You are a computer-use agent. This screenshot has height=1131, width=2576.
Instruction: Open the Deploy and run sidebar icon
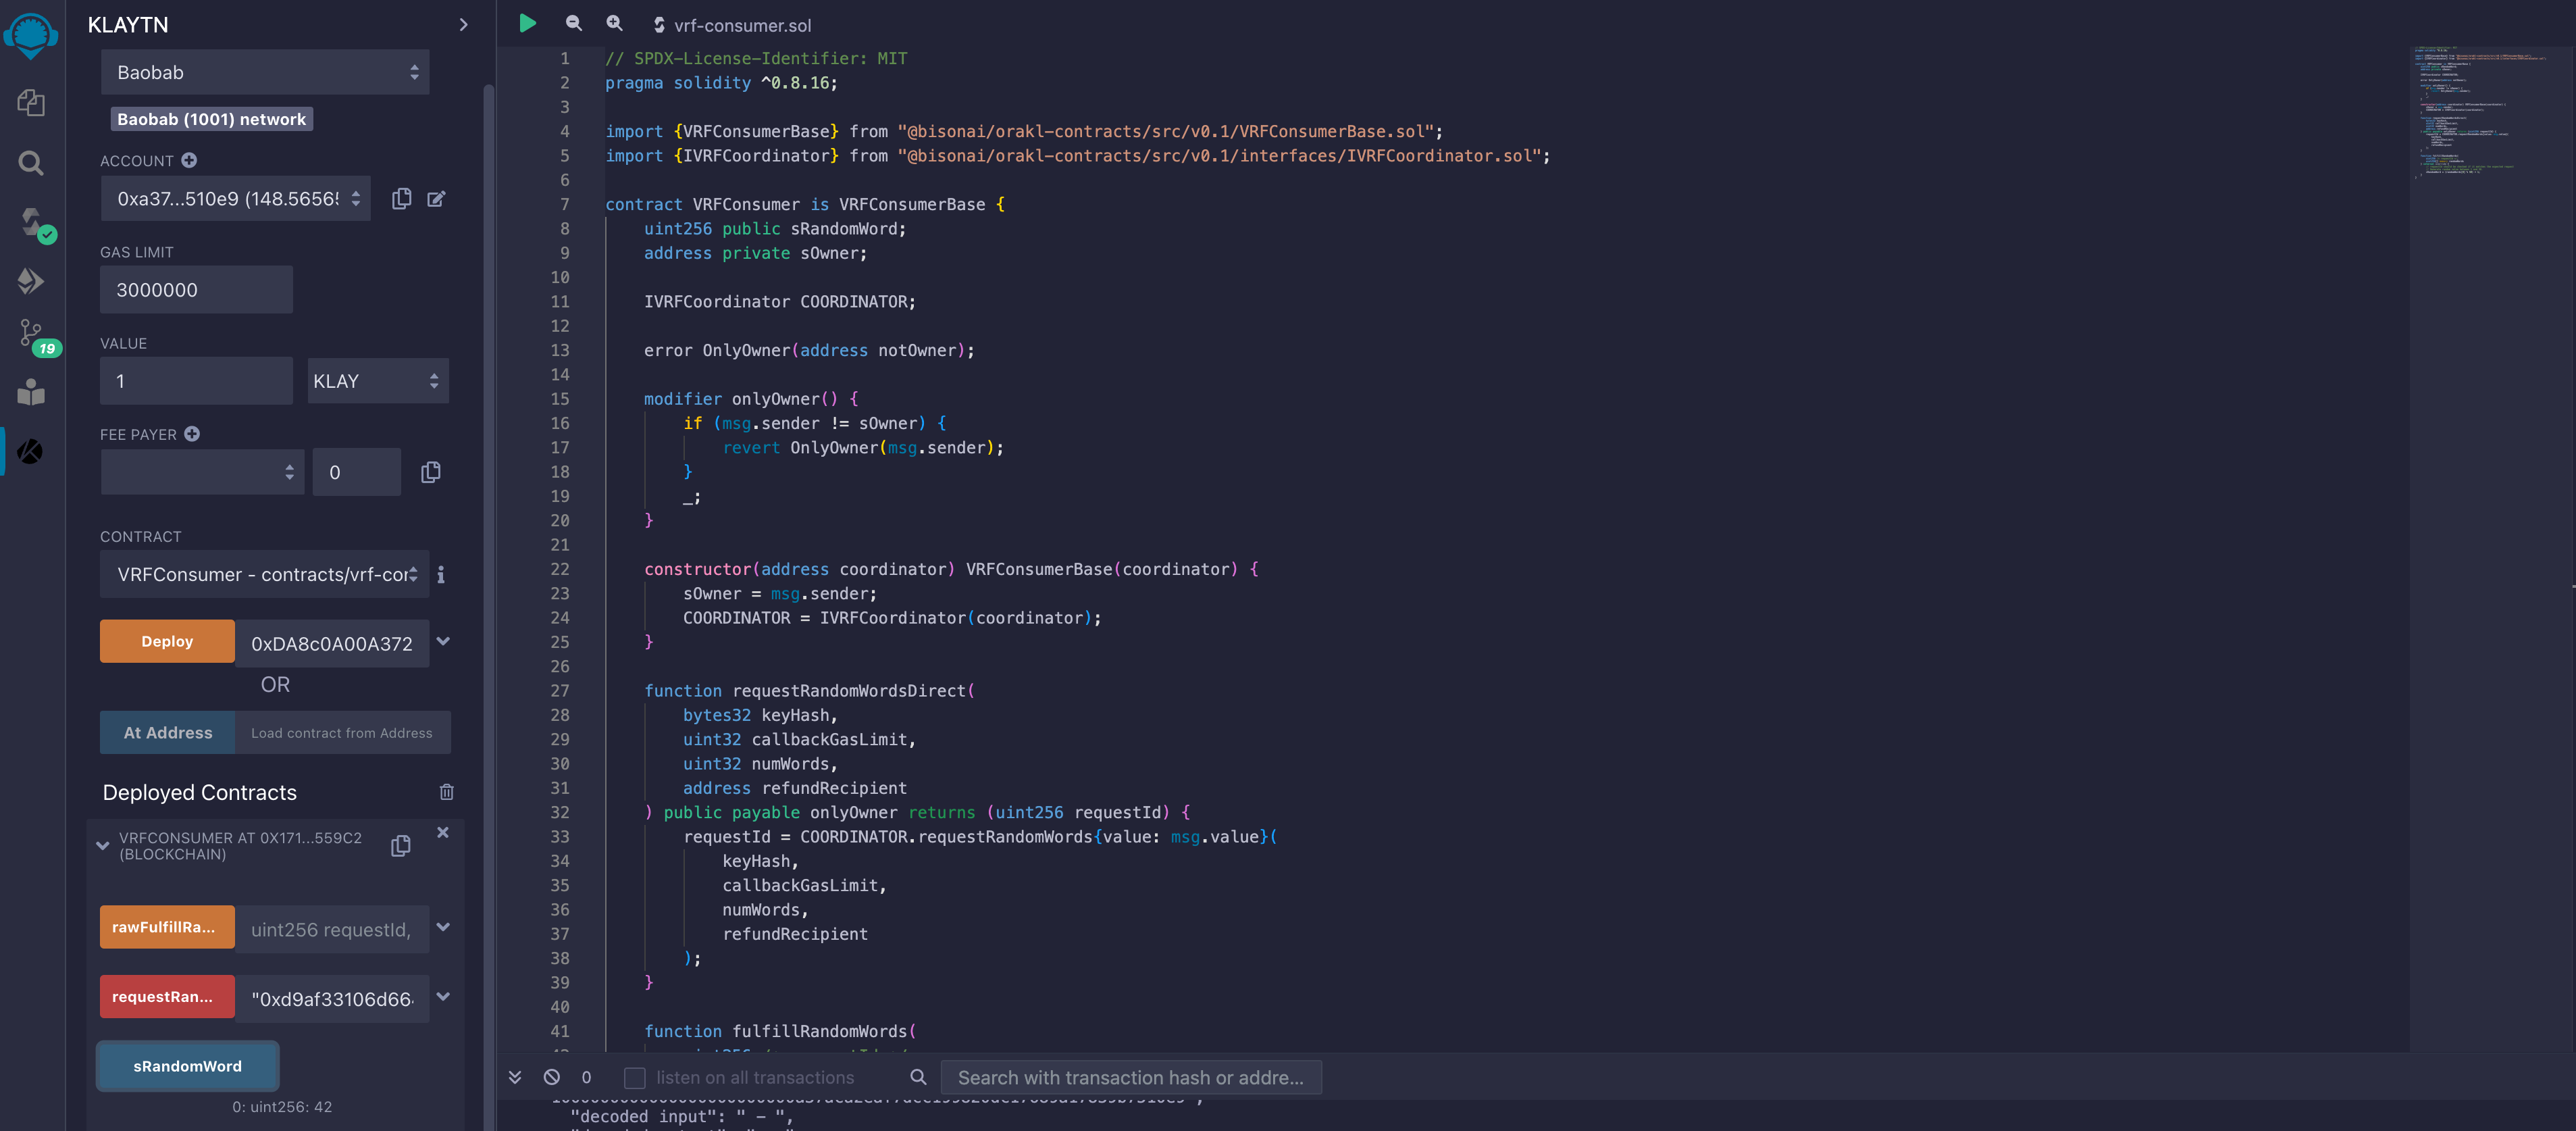pyautogui.click(x=31, y=281)
